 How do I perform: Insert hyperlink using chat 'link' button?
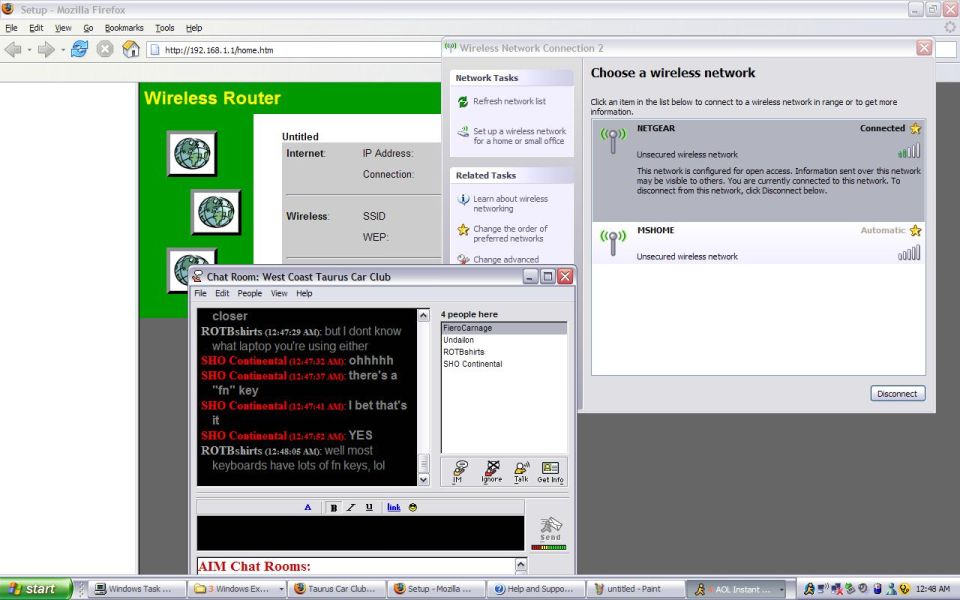pos(394,508)
